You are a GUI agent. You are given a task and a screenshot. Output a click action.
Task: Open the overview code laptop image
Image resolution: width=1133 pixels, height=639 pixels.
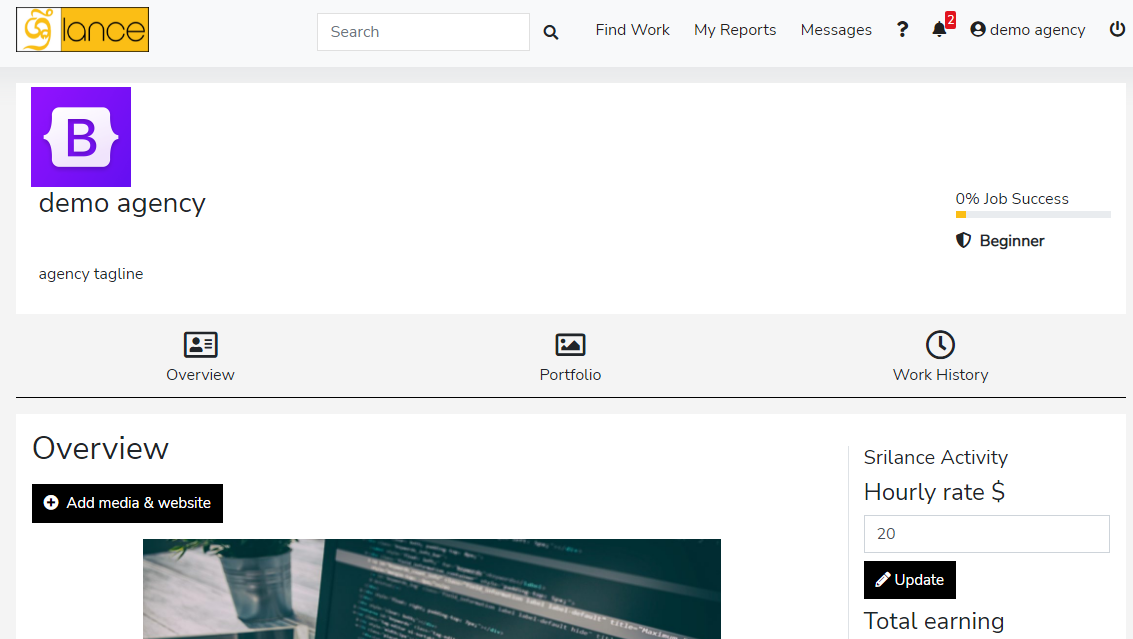pyautogui.click(x=431, y=589)
